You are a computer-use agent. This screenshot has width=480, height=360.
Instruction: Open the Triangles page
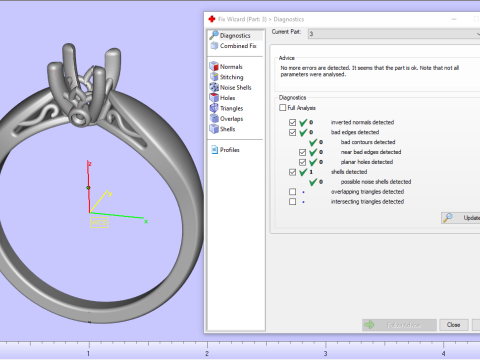click(x=231, y=108)
